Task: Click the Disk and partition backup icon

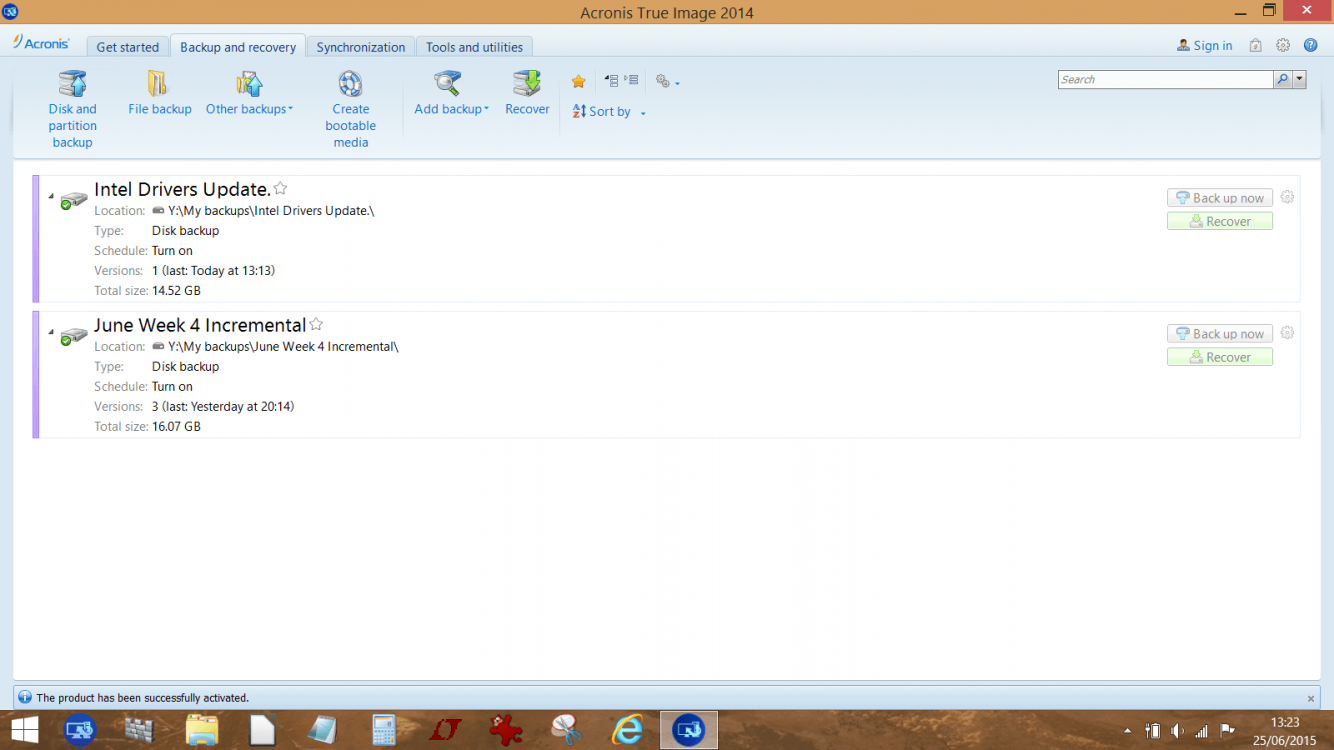Action: point(72,84)
